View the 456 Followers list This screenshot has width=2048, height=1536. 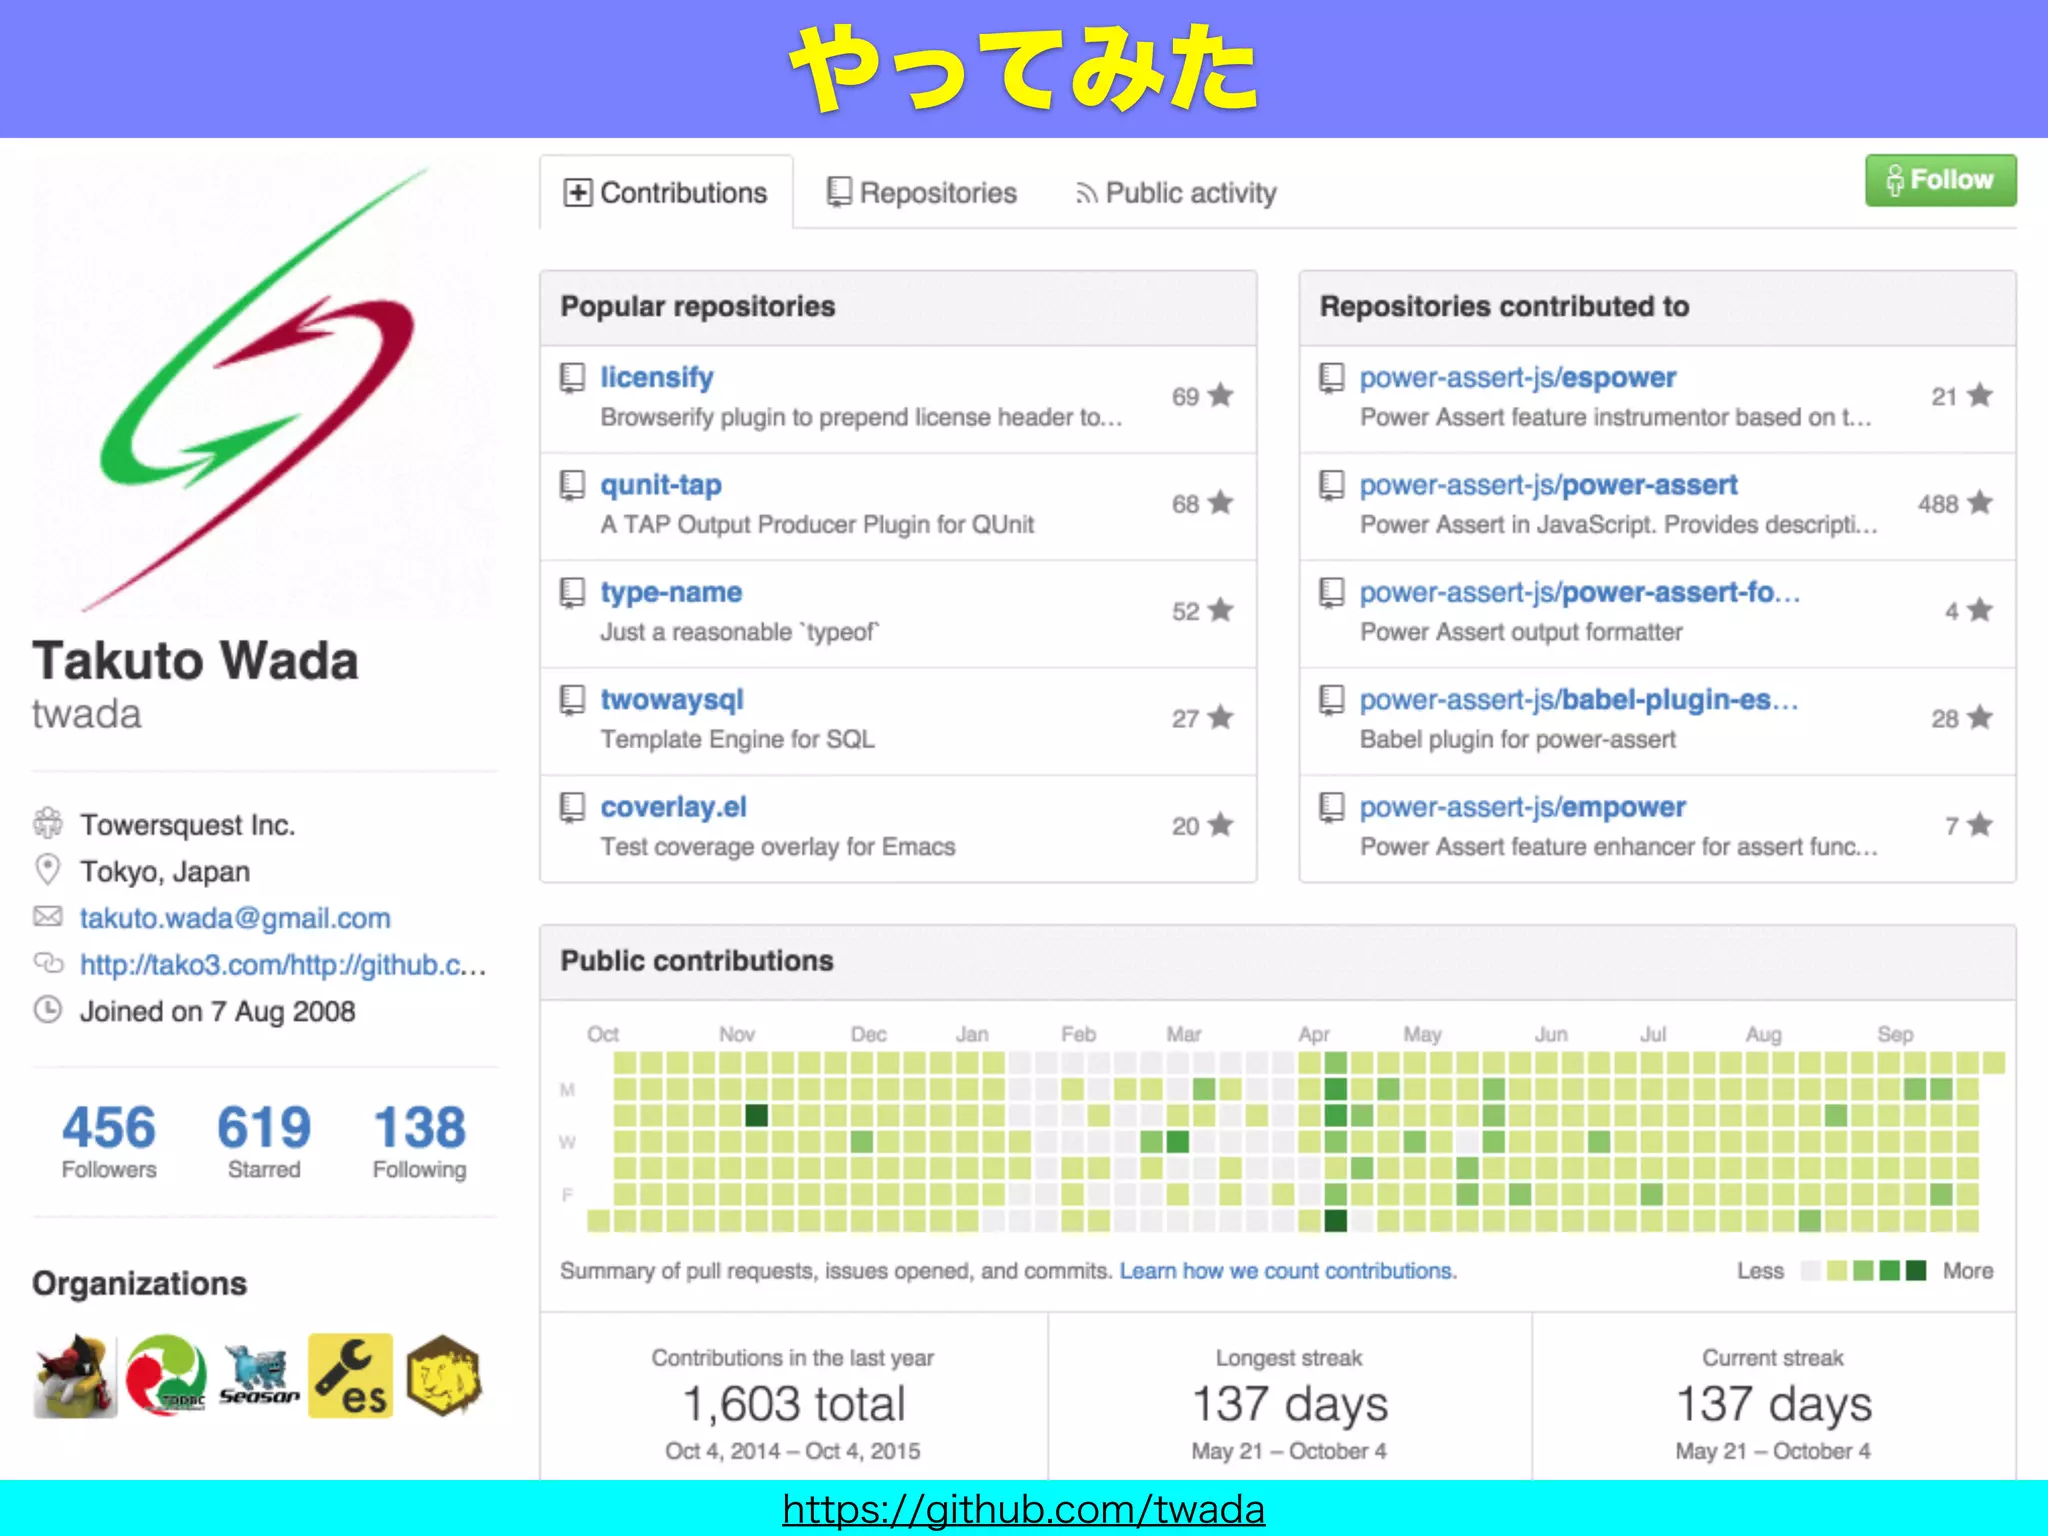coord(109,1140)
